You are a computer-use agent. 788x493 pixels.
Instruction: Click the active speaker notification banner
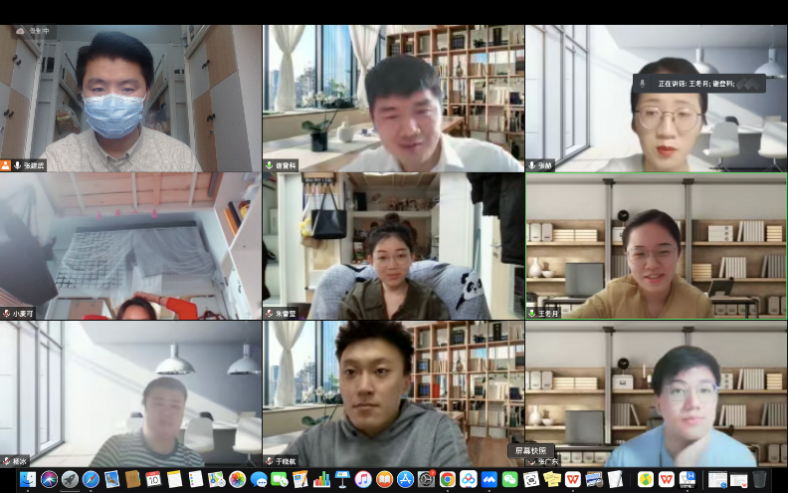click(700, 84)
